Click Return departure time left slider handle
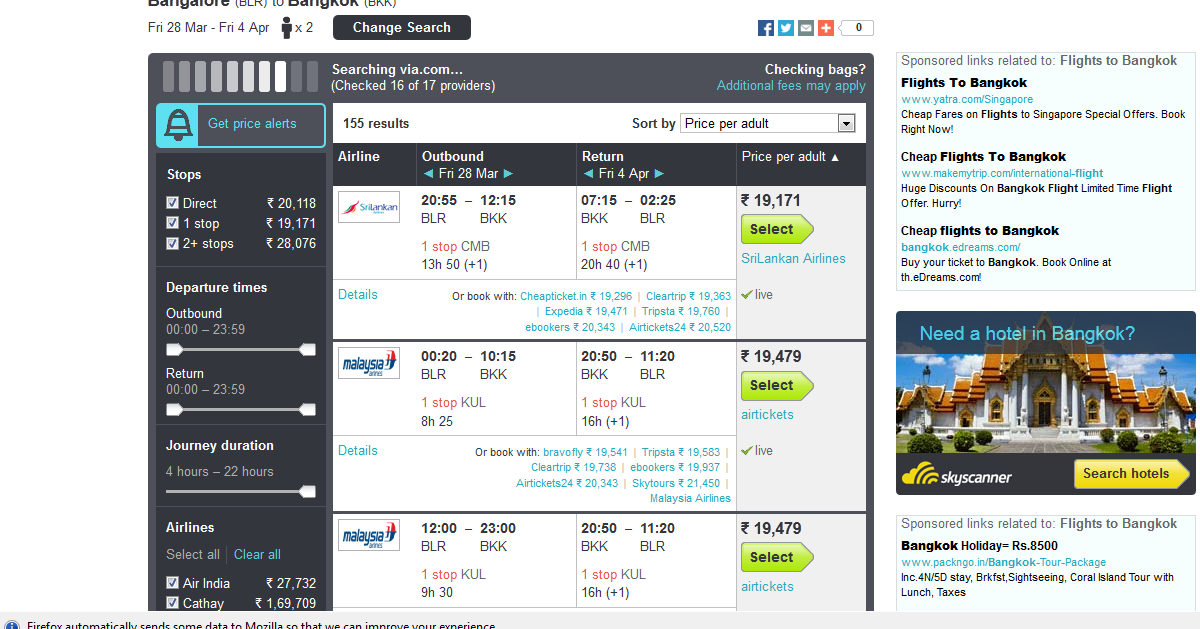Viewport: 1200px width, 629px height. [174, 410]
